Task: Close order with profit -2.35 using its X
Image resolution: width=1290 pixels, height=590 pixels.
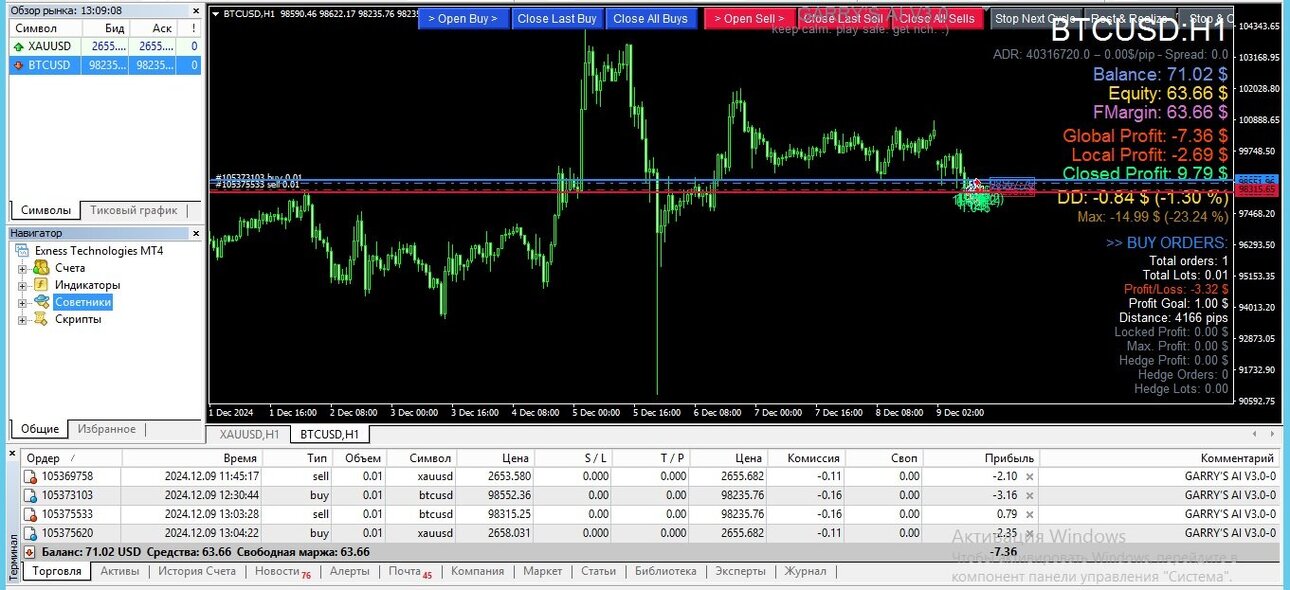Action: pyautogui.click(x=1029, y=533)
